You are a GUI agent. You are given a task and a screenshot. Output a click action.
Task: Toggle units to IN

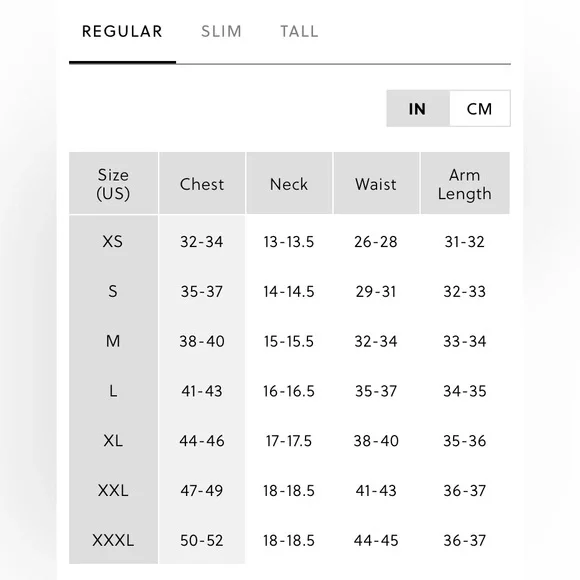pos(418,109)
